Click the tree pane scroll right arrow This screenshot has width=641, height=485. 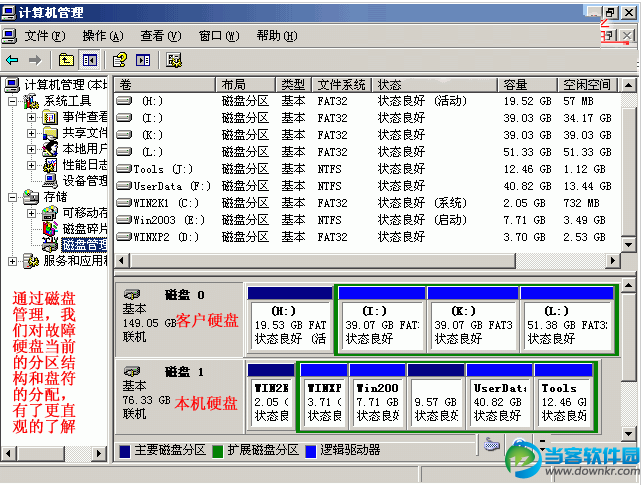98,453
